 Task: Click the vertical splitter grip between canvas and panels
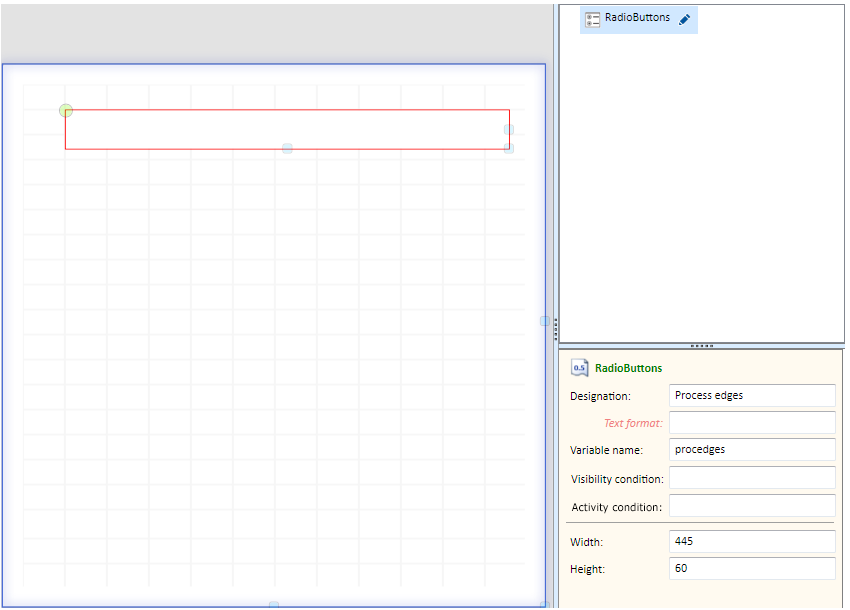tap(556, 329)
